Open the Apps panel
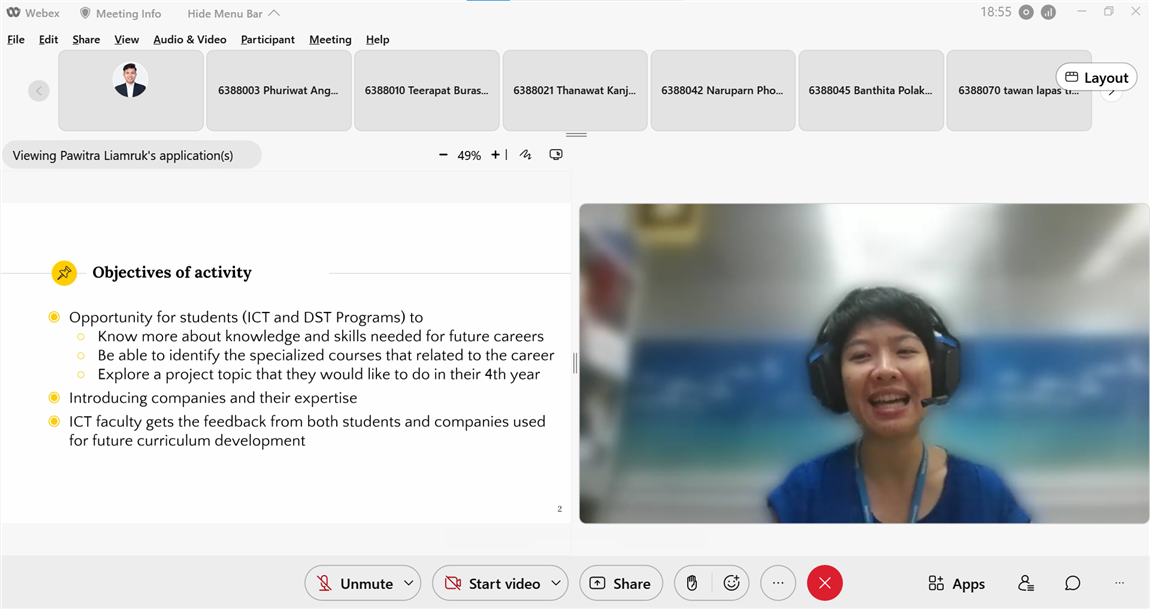 [x=956, y=583]
